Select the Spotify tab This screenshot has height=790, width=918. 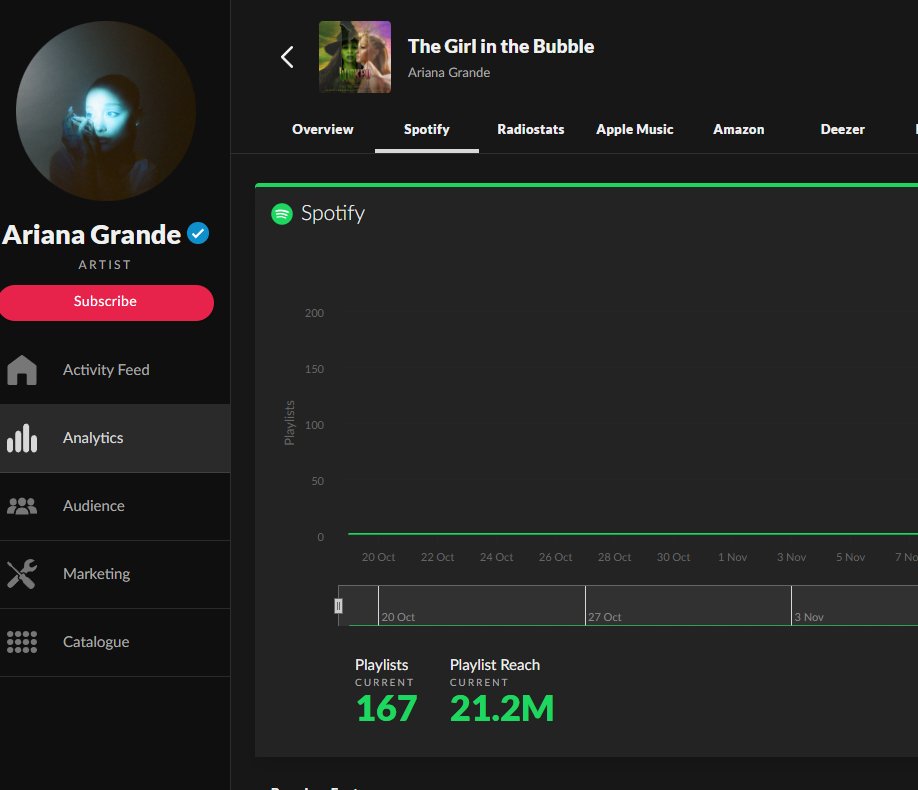pos(427,129)
